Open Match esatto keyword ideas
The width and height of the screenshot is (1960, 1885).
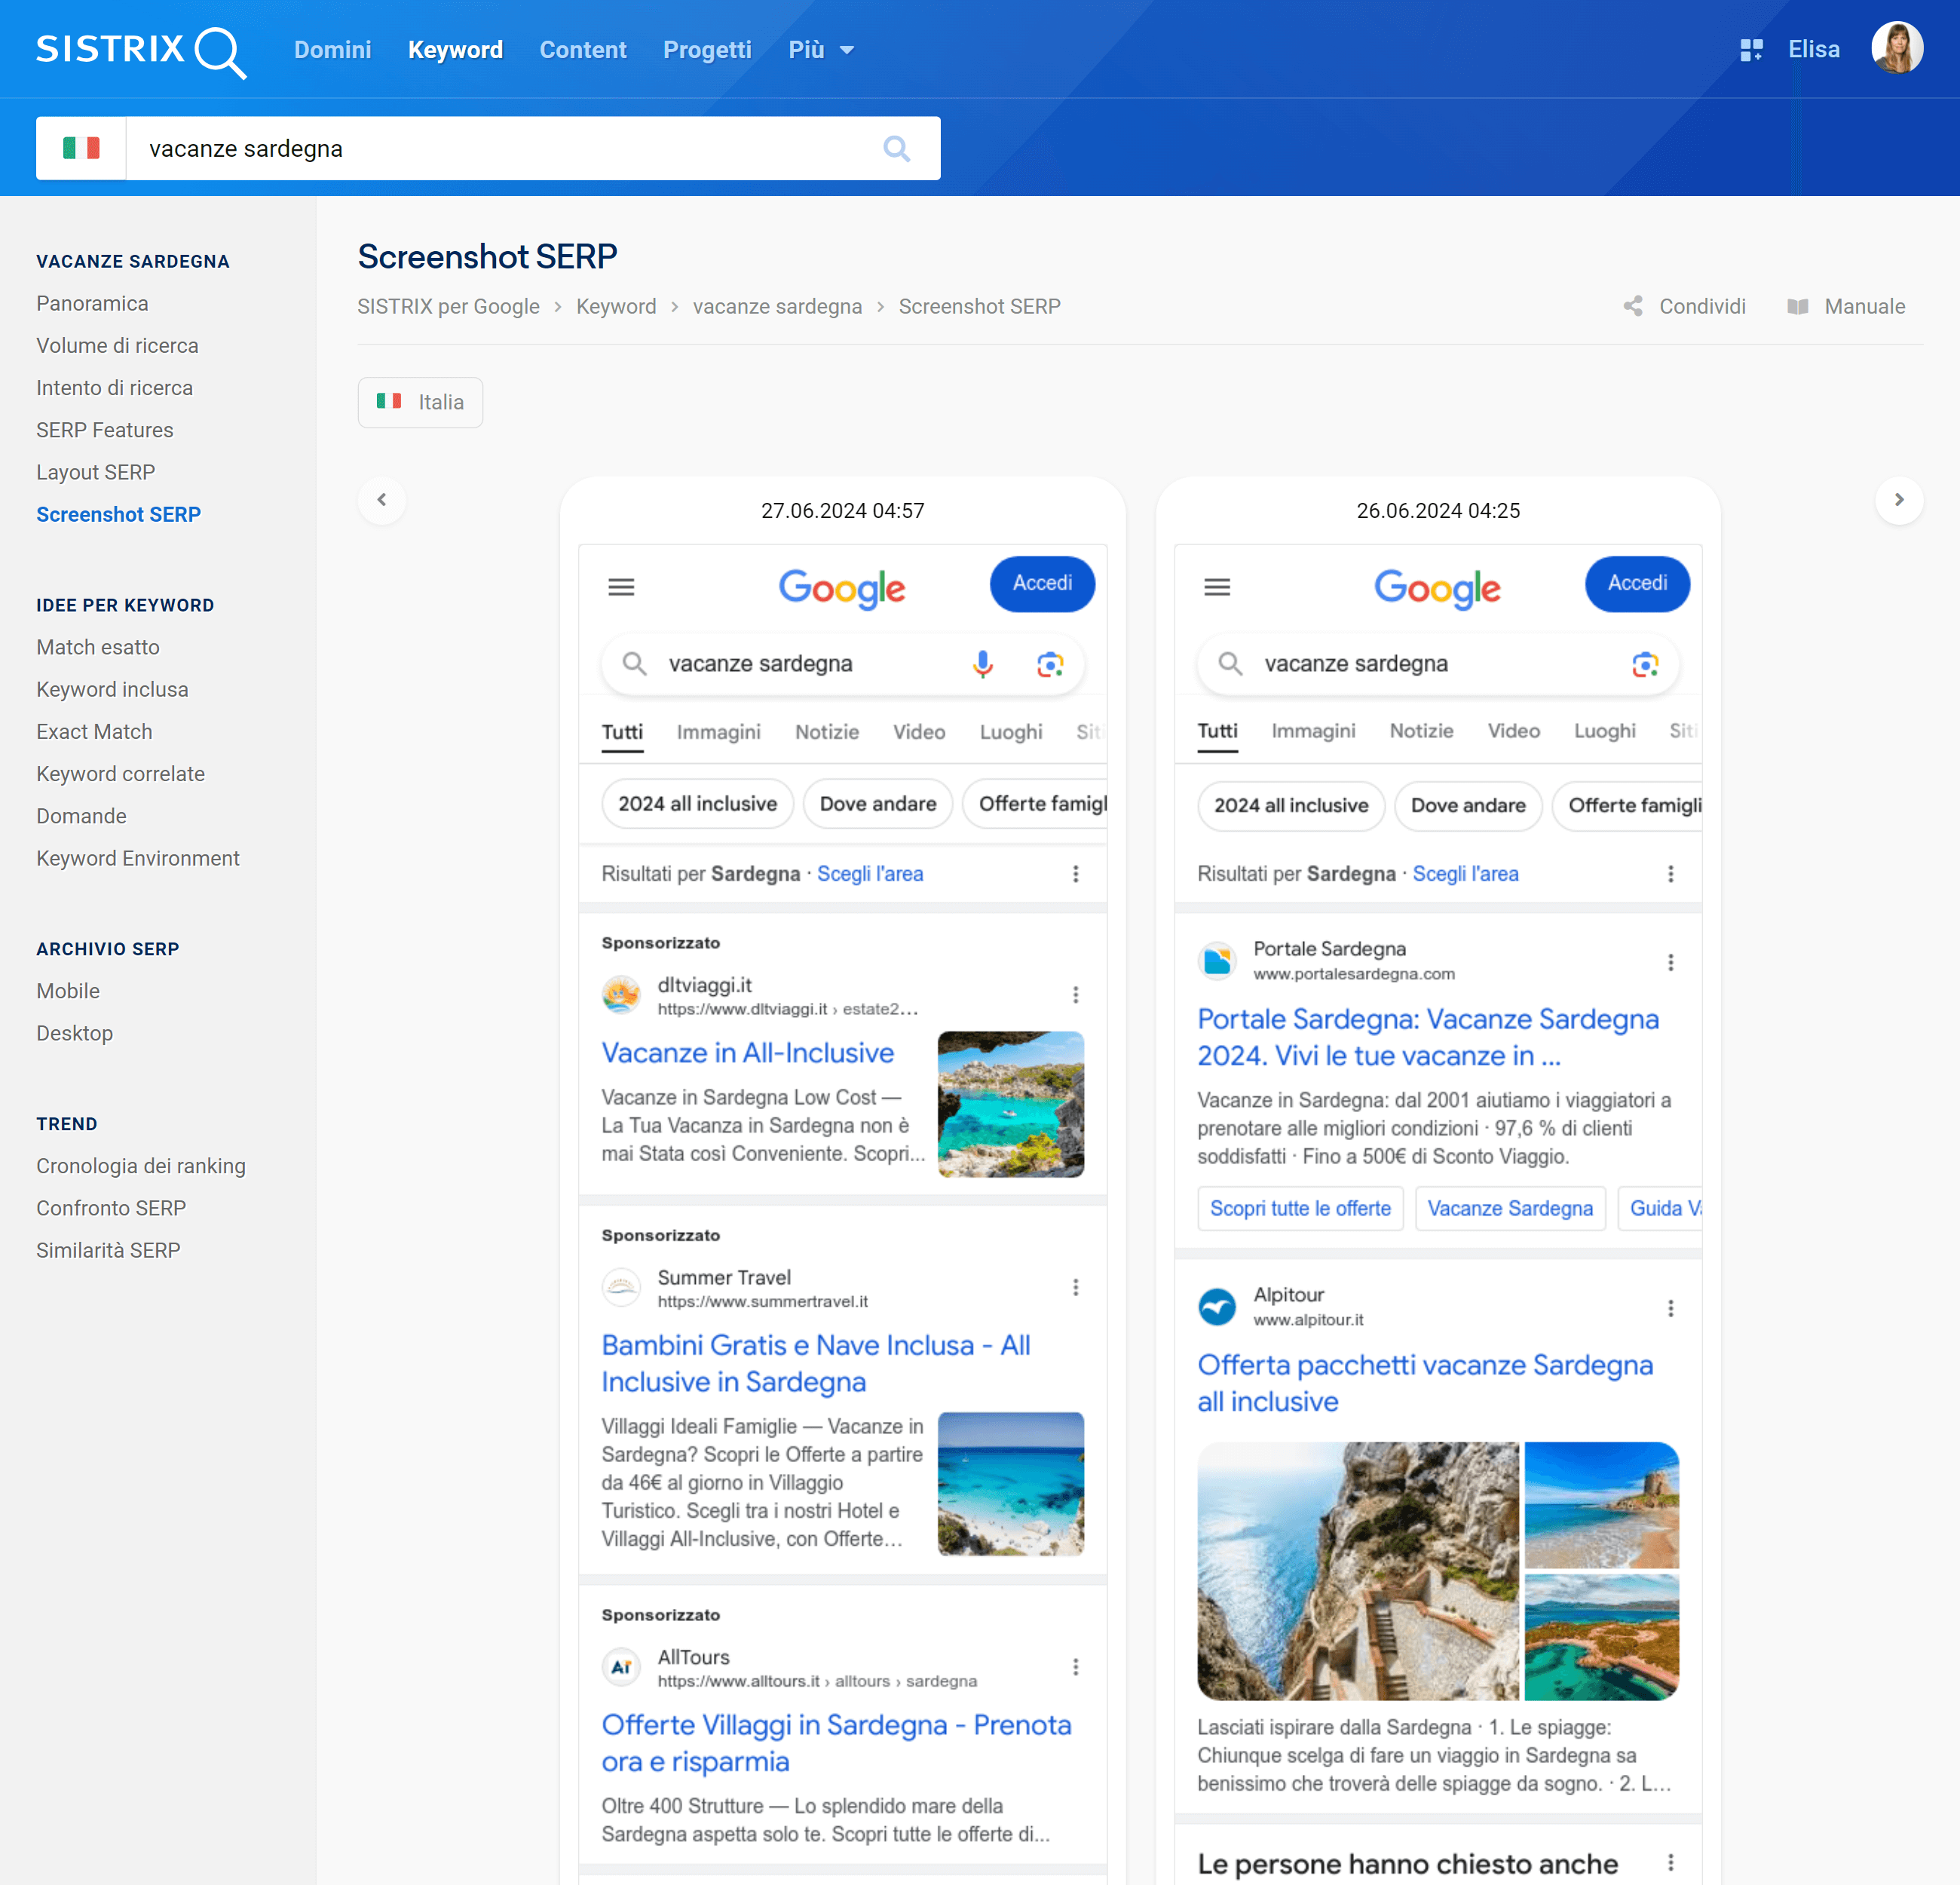(98, 647)
